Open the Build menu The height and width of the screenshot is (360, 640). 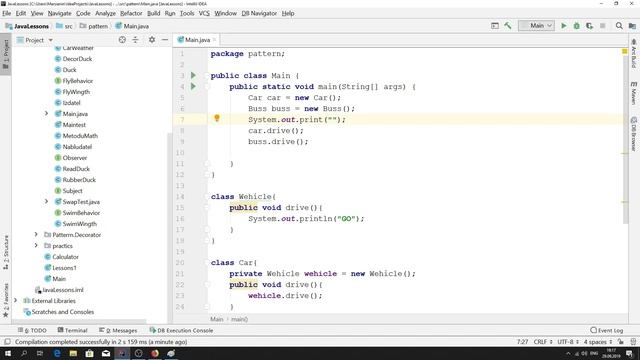click(153, 13)
